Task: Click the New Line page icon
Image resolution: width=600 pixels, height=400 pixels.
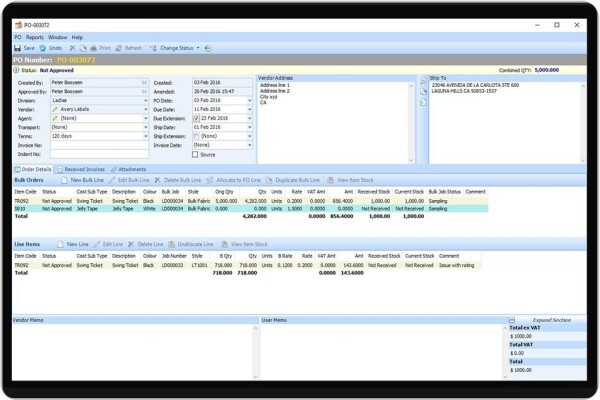Action: 60,244
